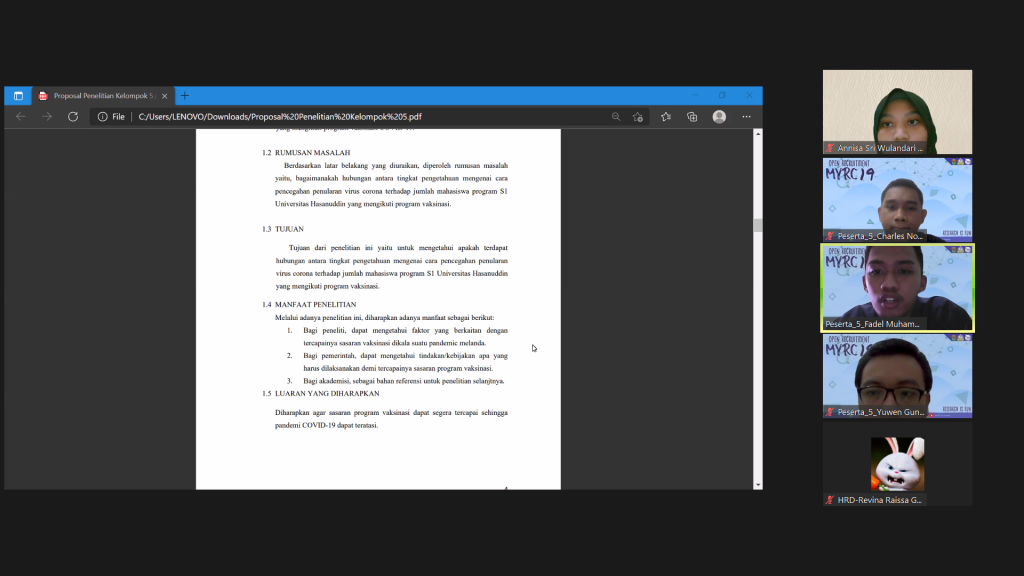Select HRD-Revina Raissa rabbit avatar
This screenshot has height=576, width=1024.
(897, 464)
